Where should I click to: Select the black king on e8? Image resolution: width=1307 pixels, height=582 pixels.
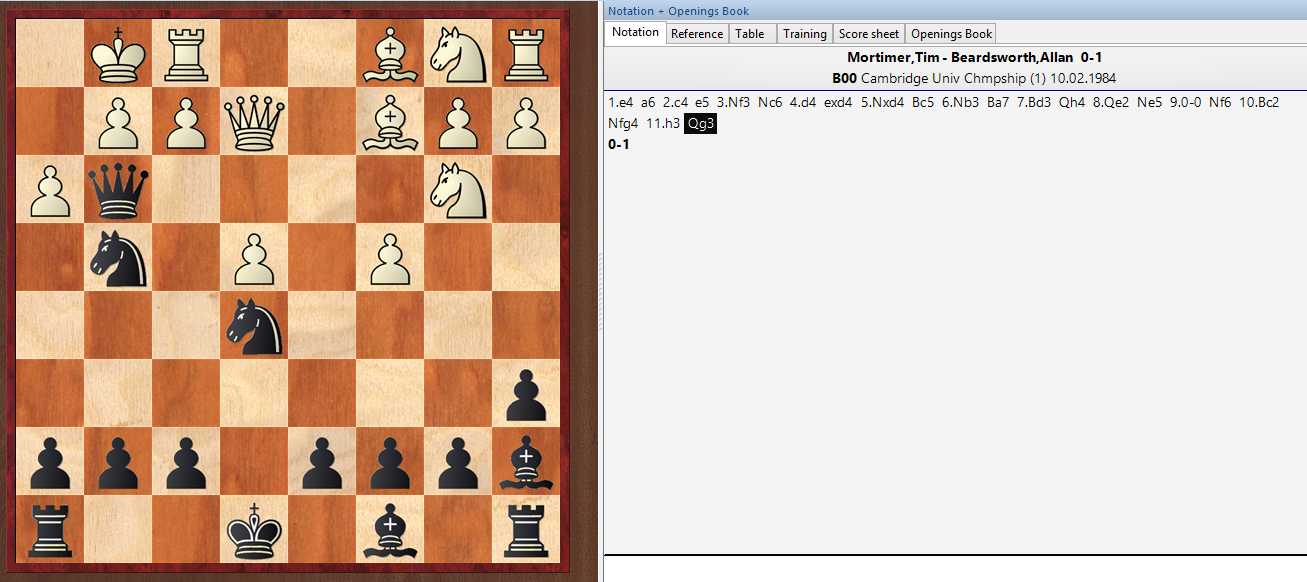coord(255,530)
